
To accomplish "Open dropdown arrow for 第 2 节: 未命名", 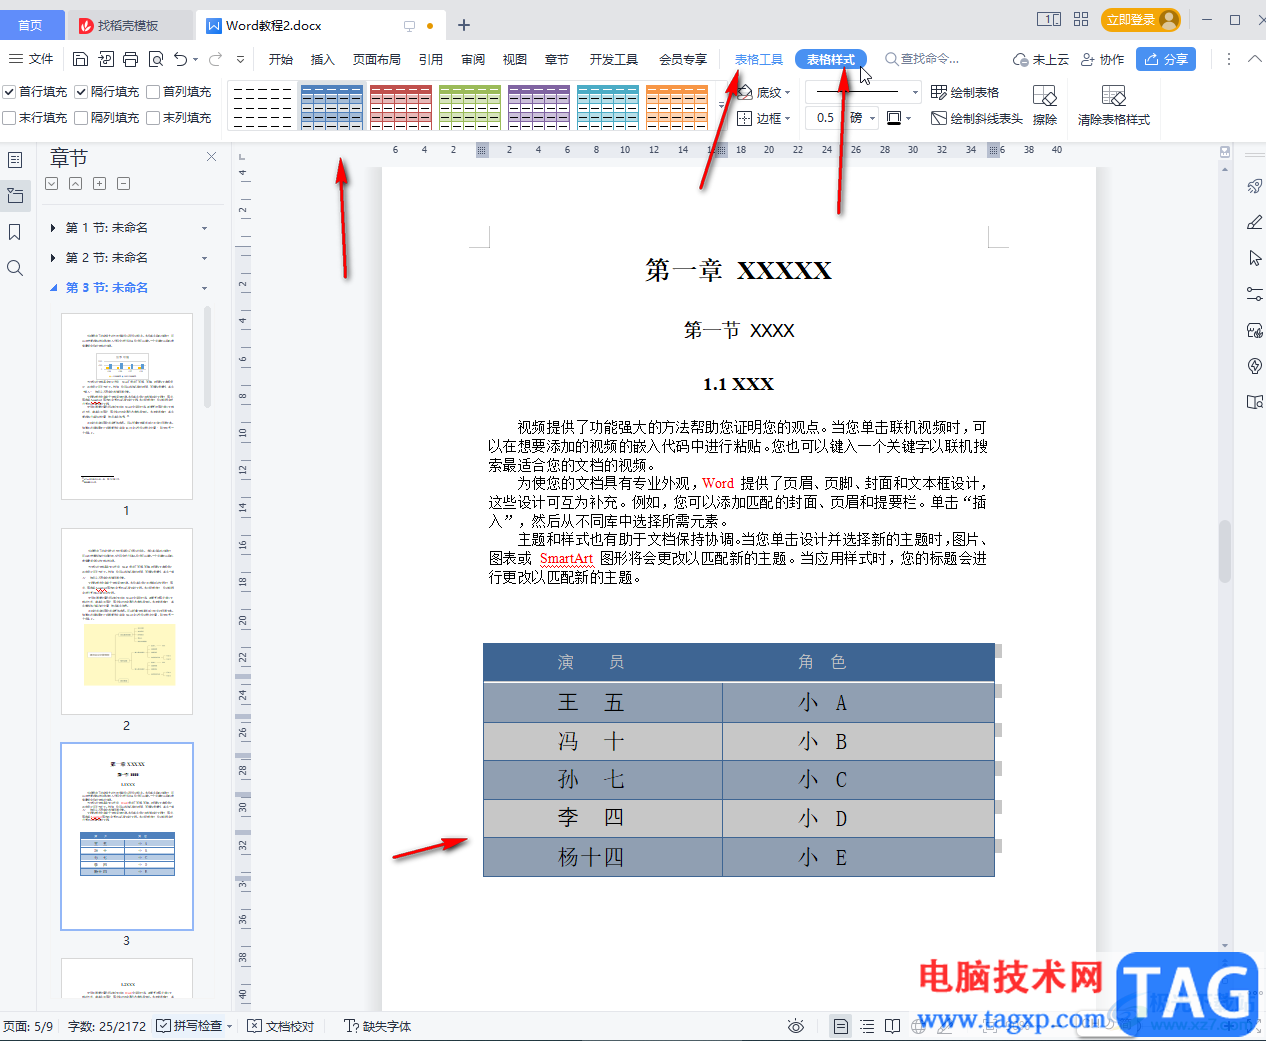I will [204, 259].
